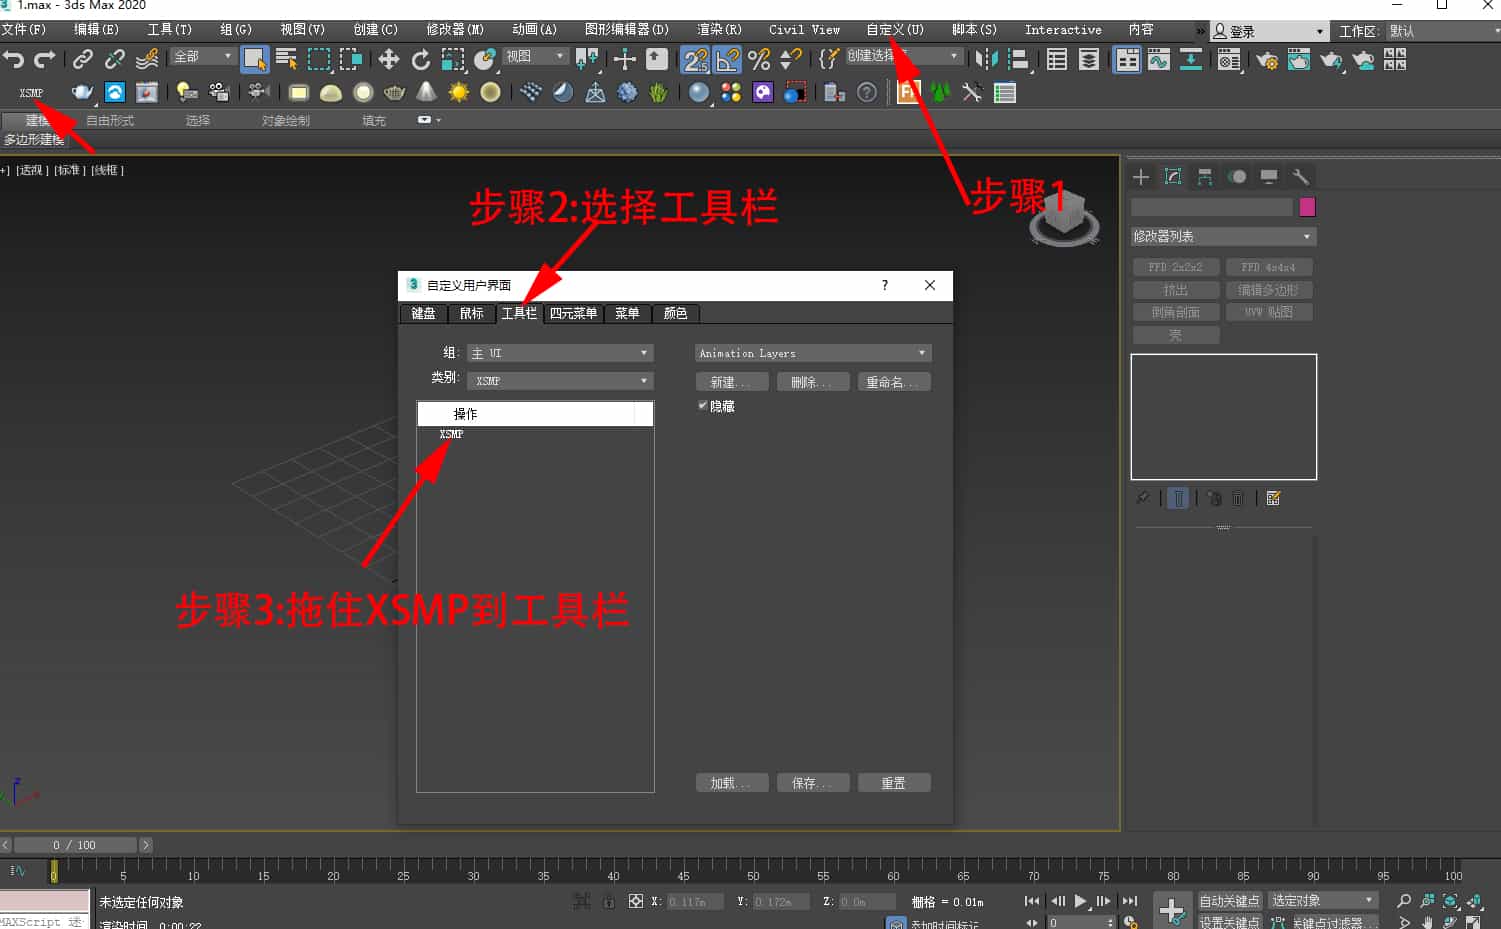
Task: Toggle the 2.5D Snaps icon
Action: click(x=696, y=60)
